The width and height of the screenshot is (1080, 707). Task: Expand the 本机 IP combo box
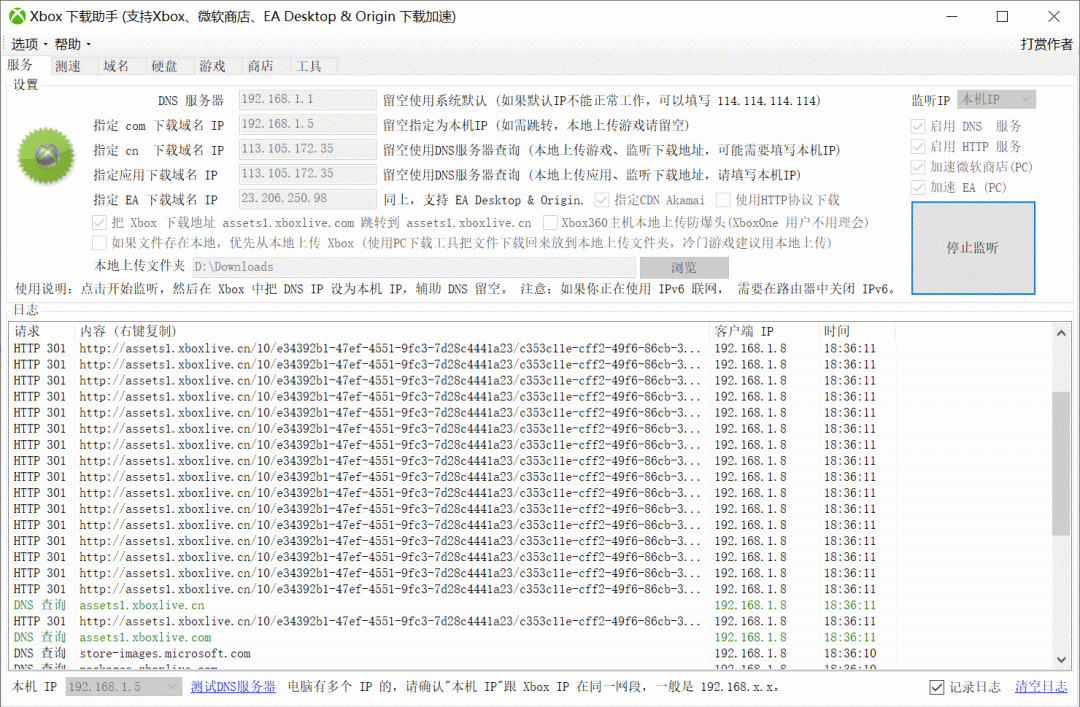coord(124,687)
